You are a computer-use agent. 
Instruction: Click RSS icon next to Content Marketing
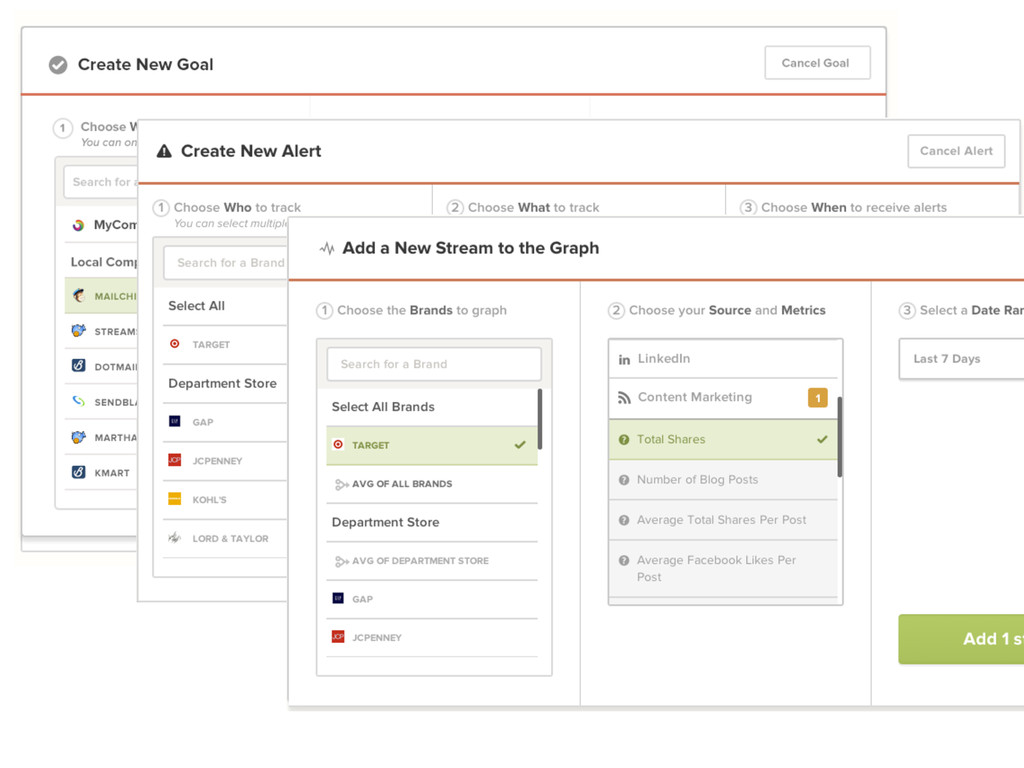pyautogui.click(x=624, y=398)
